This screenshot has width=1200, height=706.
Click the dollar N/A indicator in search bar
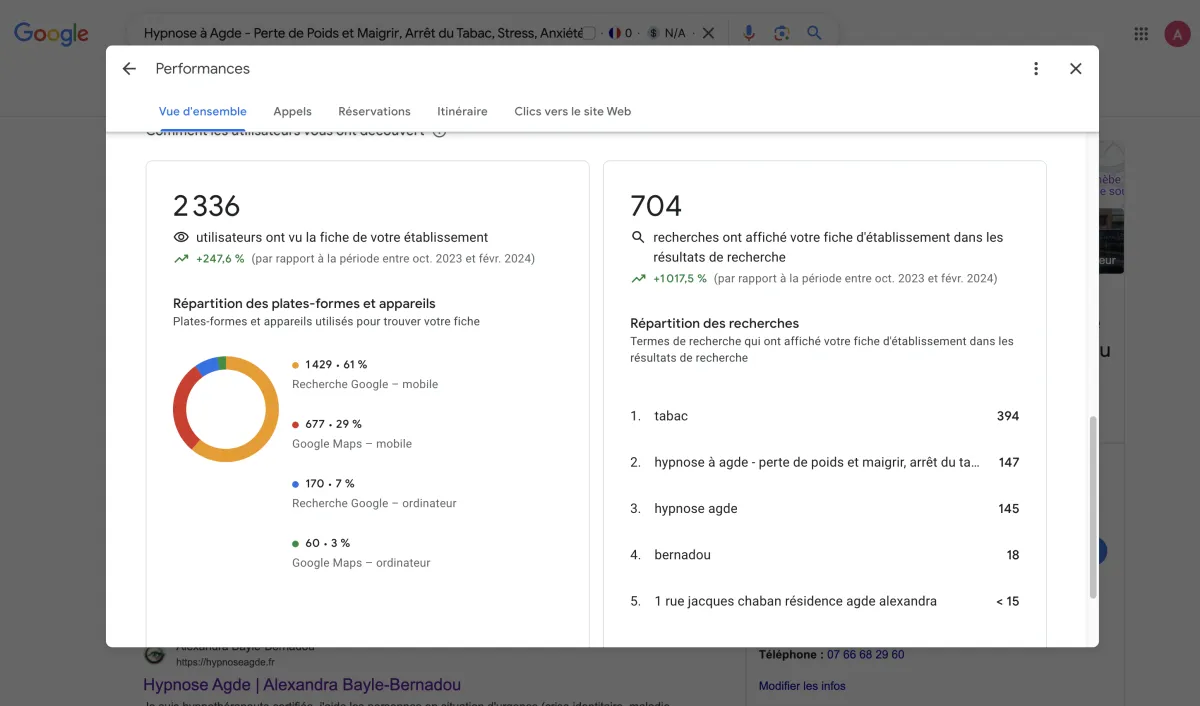click(x=667, y=33)
